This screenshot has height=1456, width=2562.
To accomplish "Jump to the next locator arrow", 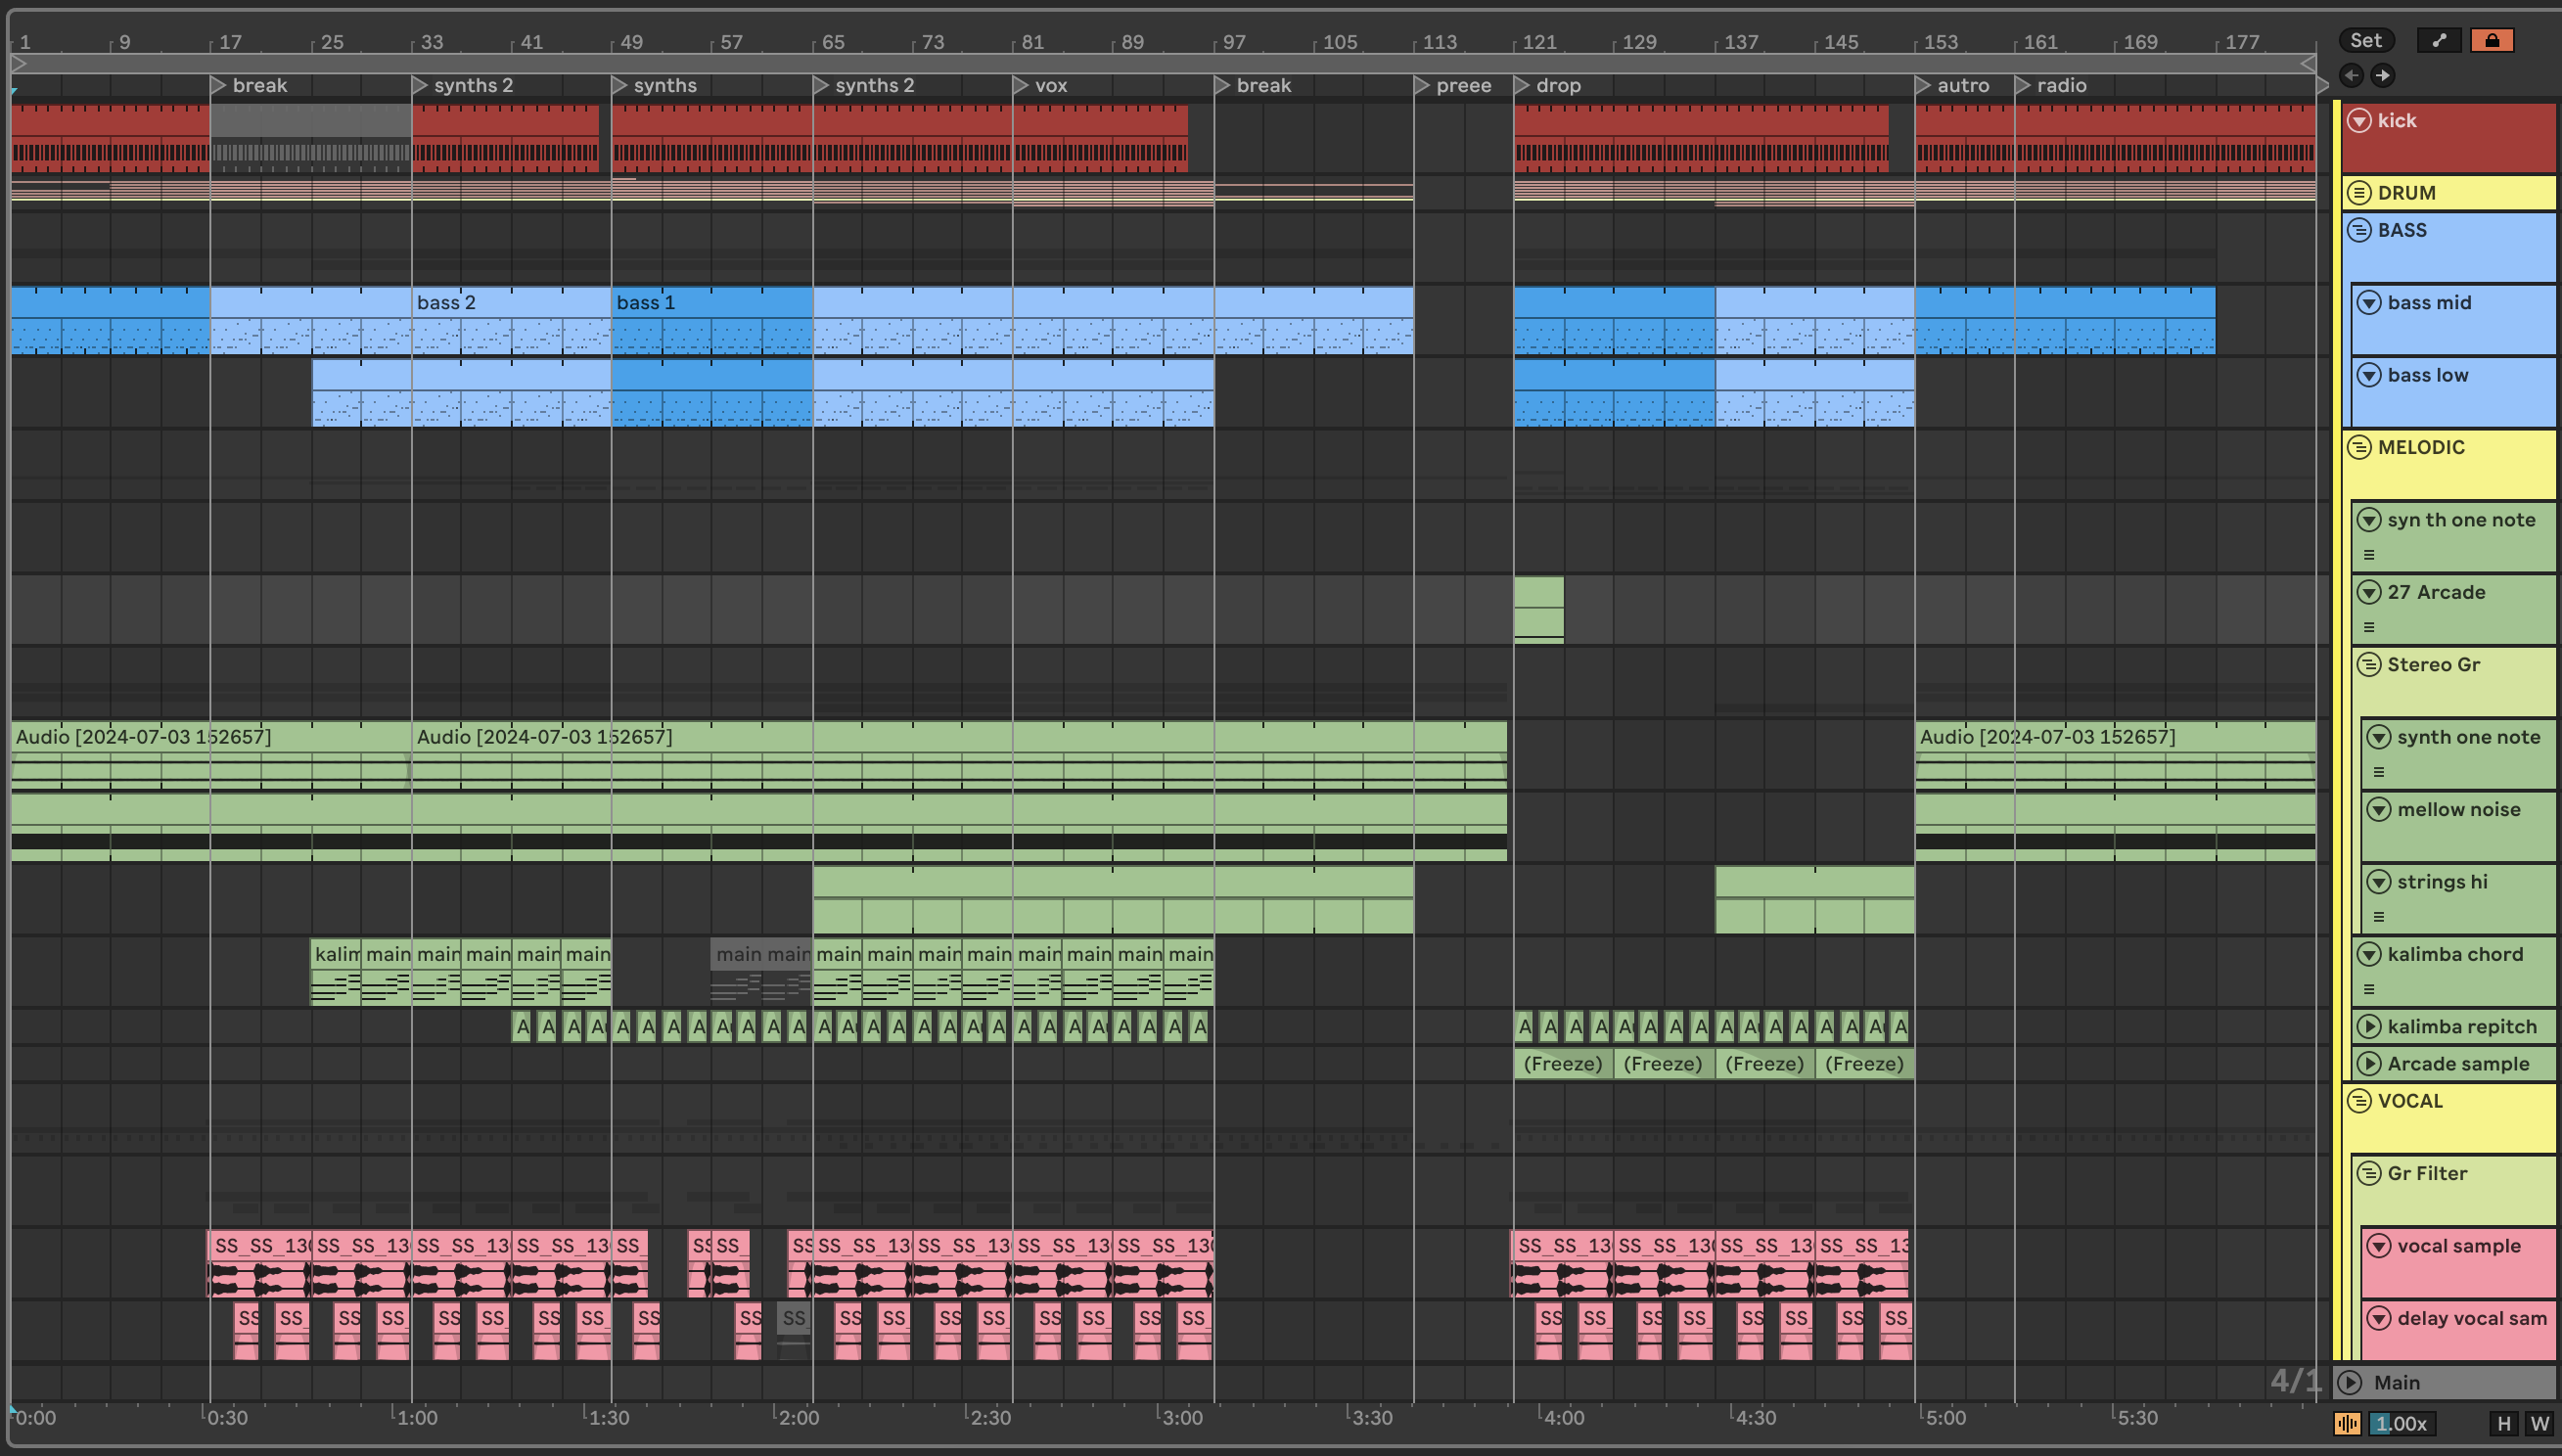I will [x=2383, y=75].
